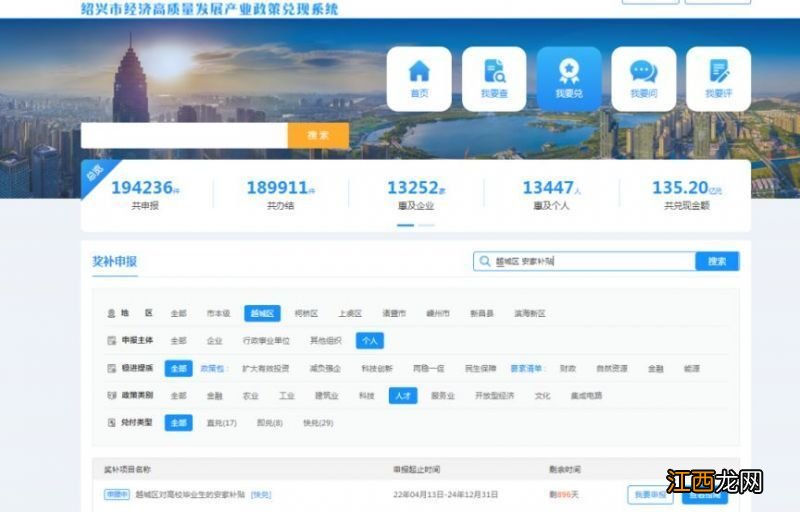This screenshot has width=800, height=512.
Task: Select 全部 in the 兑付类型 row
Action: 179,423
